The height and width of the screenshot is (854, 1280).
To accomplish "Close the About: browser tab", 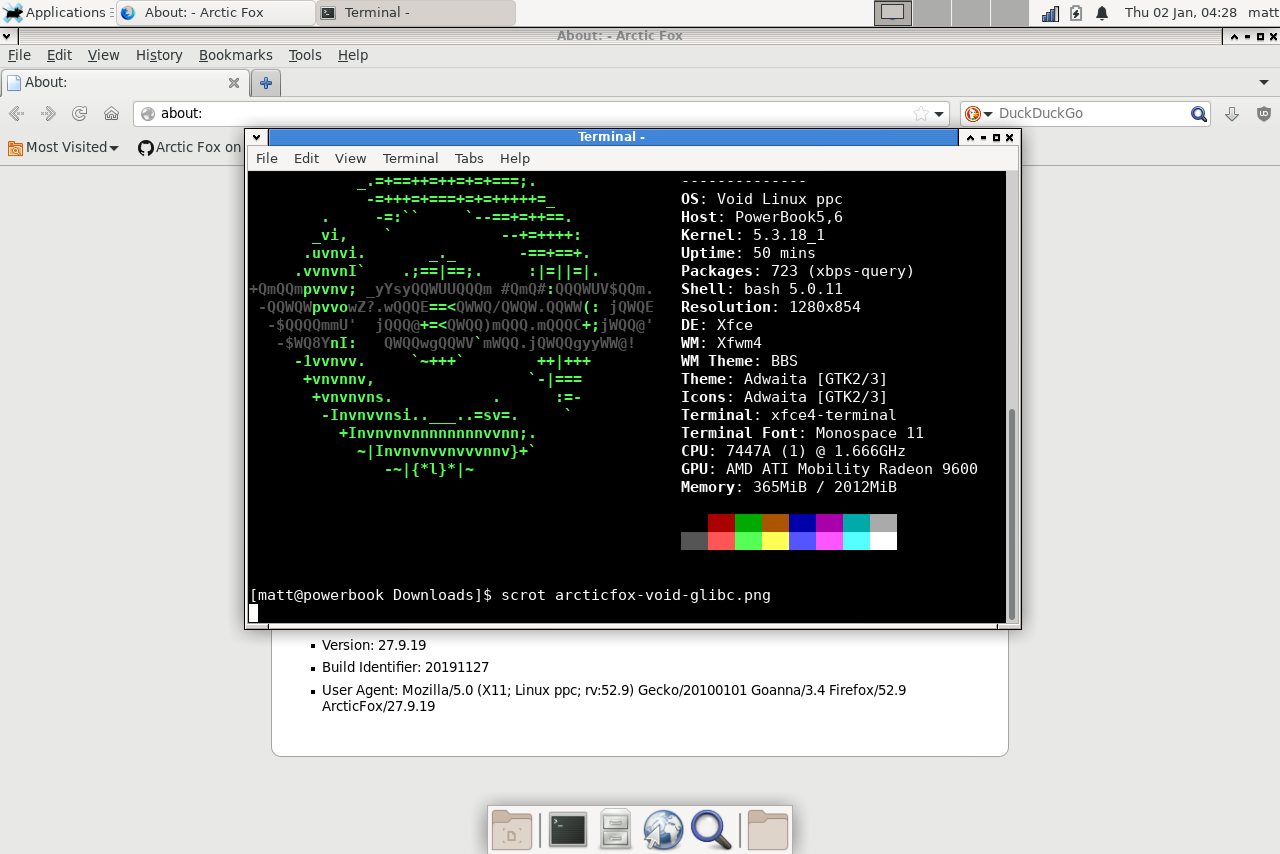I will 234,83.
